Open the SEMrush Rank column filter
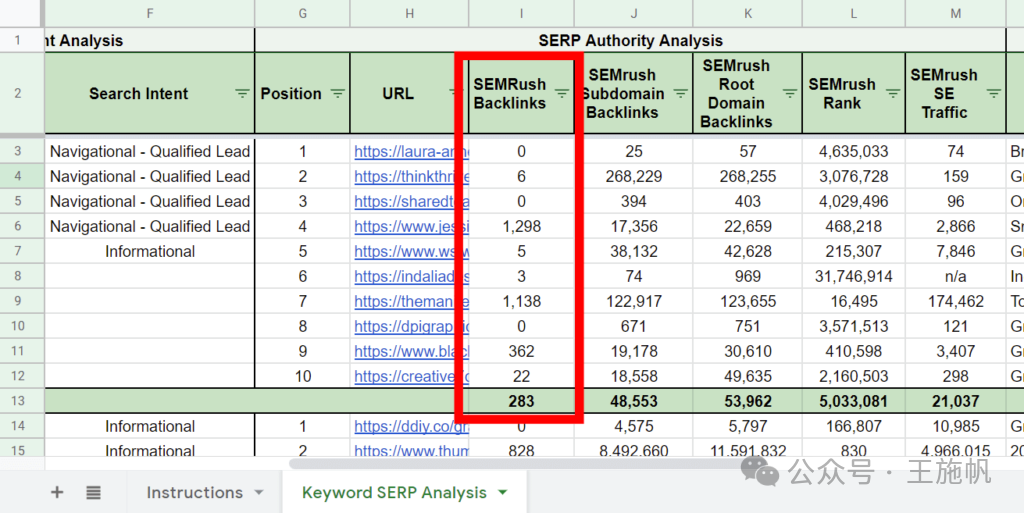1024x513 pixels. [x=893, y=93]
